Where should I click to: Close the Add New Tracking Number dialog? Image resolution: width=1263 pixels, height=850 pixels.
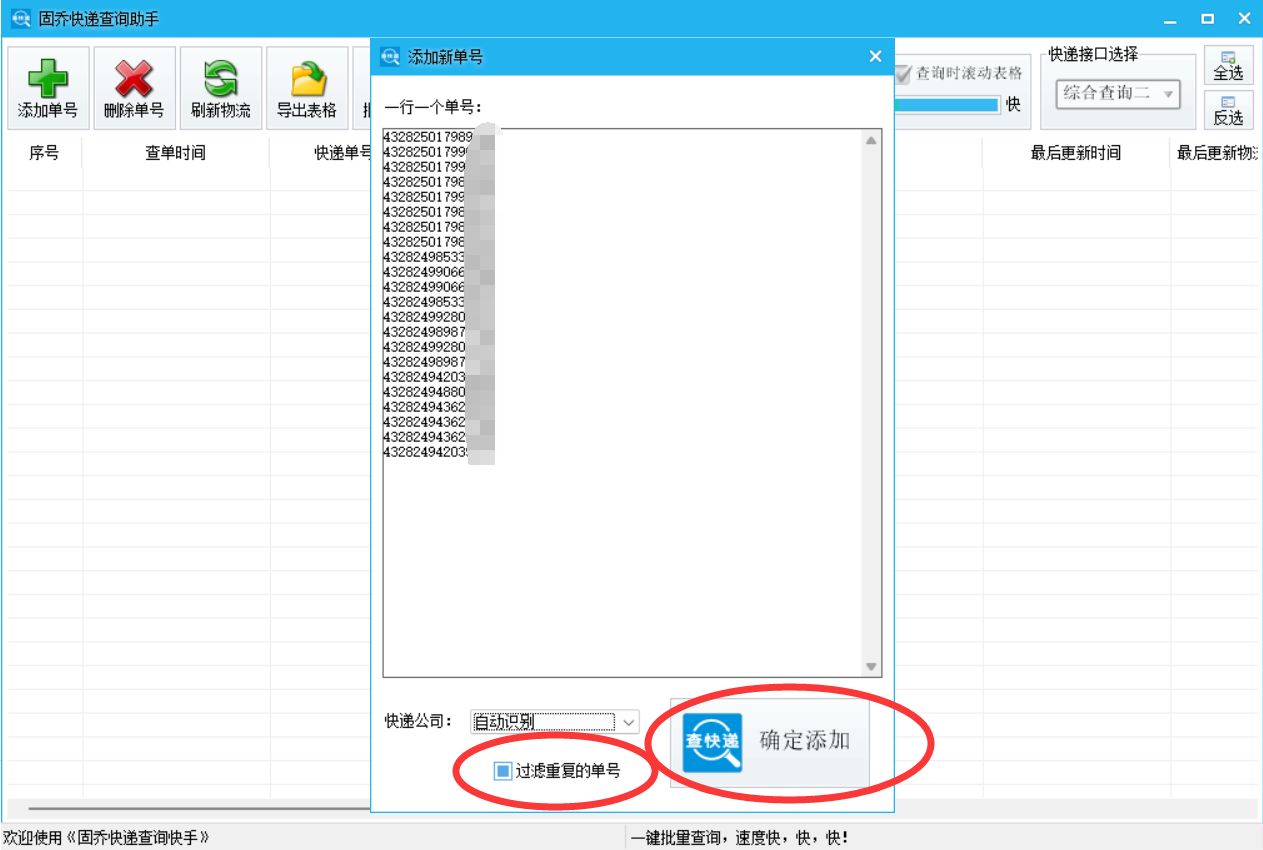pos(875,57)
